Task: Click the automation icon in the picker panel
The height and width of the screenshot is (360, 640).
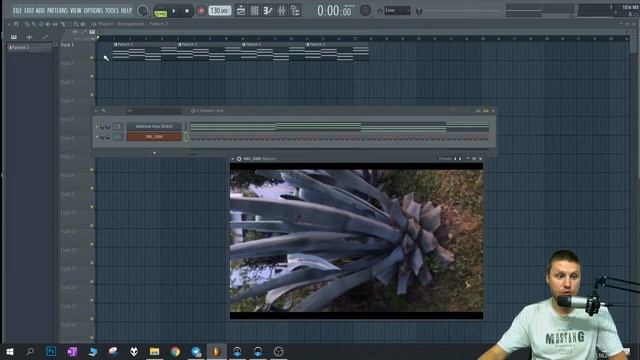Action: click(44, 37)
